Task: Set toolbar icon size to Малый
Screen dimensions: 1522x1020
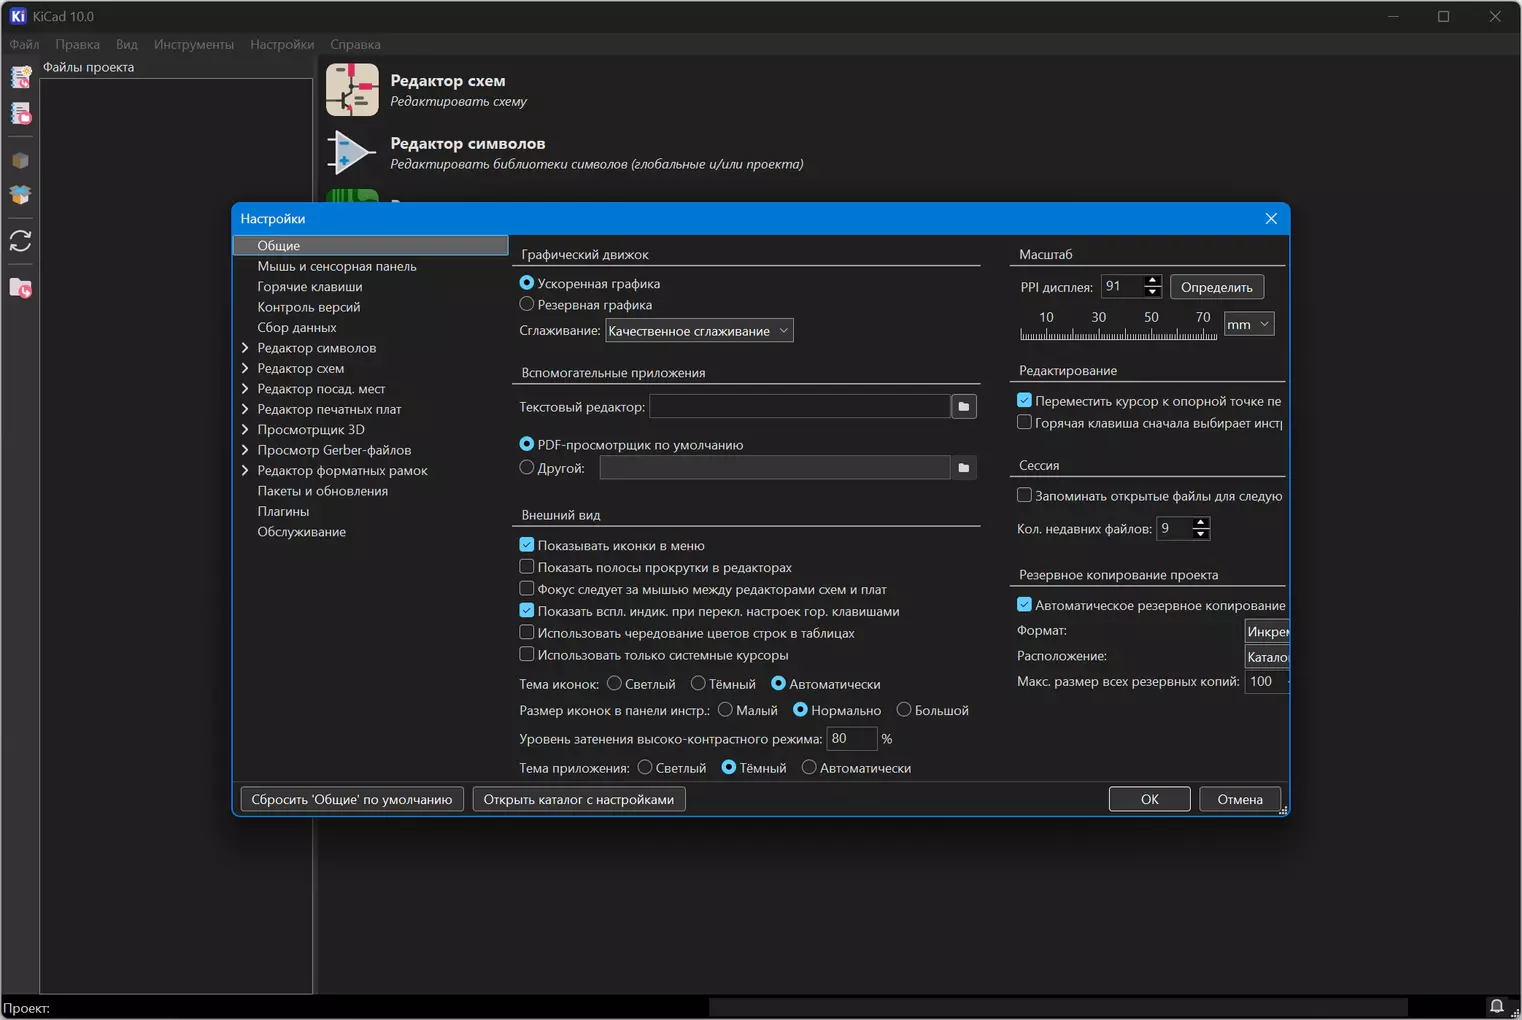Action: click(726, 710)
